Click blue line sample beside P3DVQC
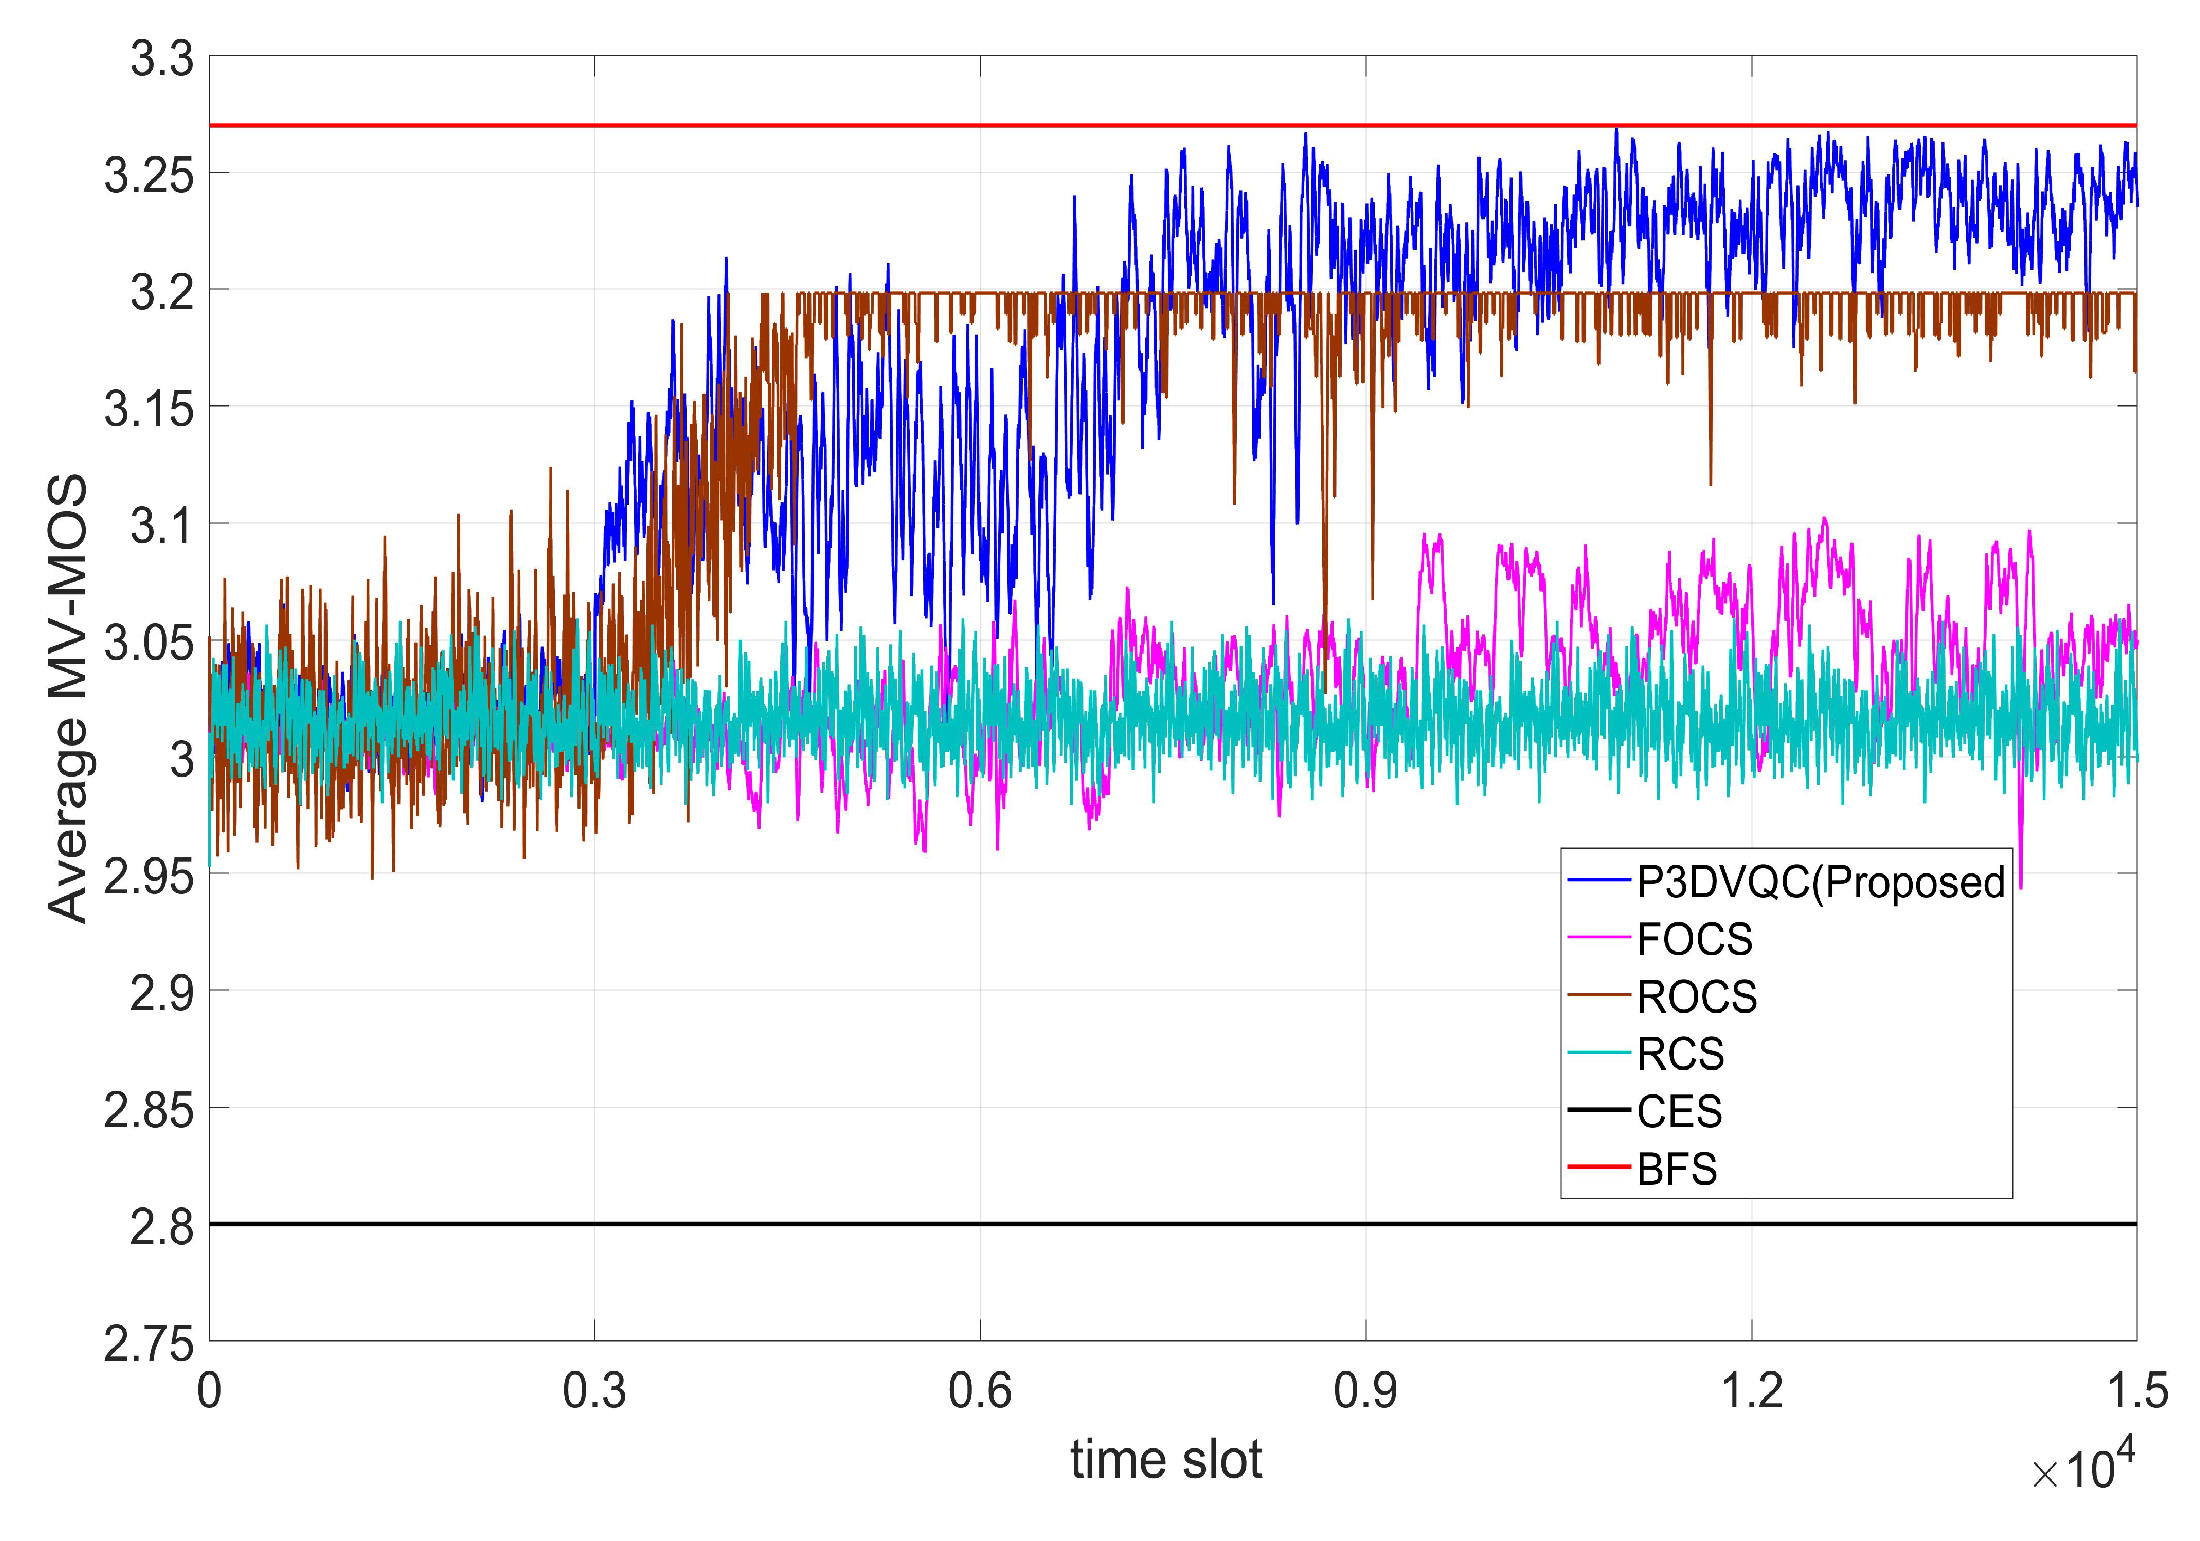This screenshot has height=1541, width=2200. 1599,880
